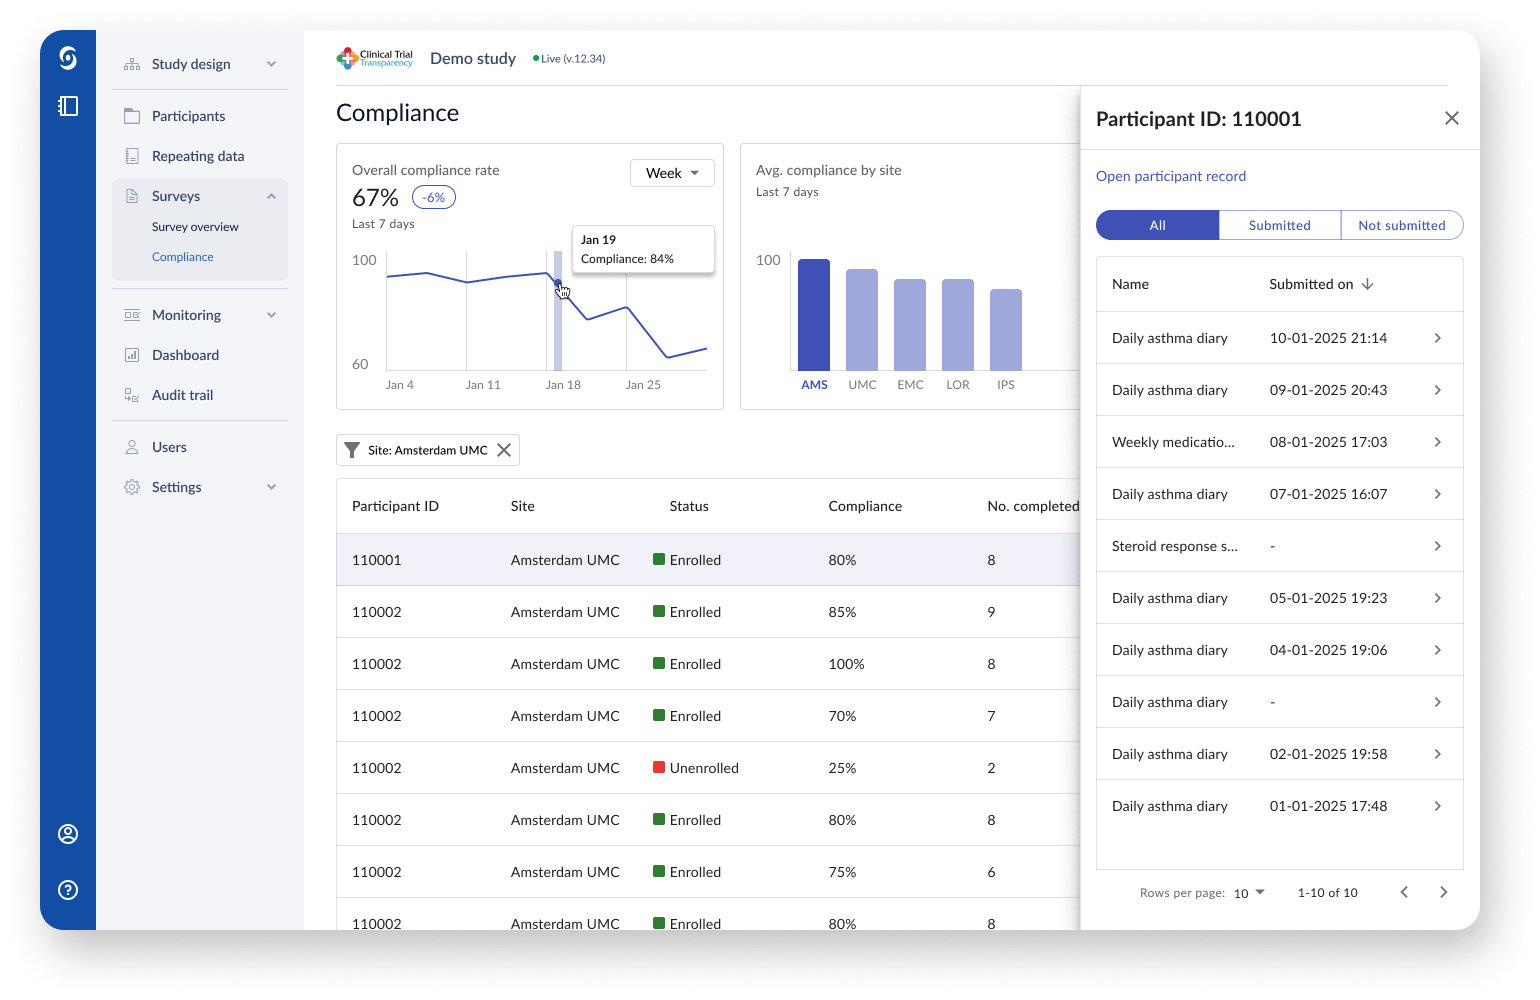Click the Repeating data icon
Screen dimensions: 1540x1000
[132, 156]
